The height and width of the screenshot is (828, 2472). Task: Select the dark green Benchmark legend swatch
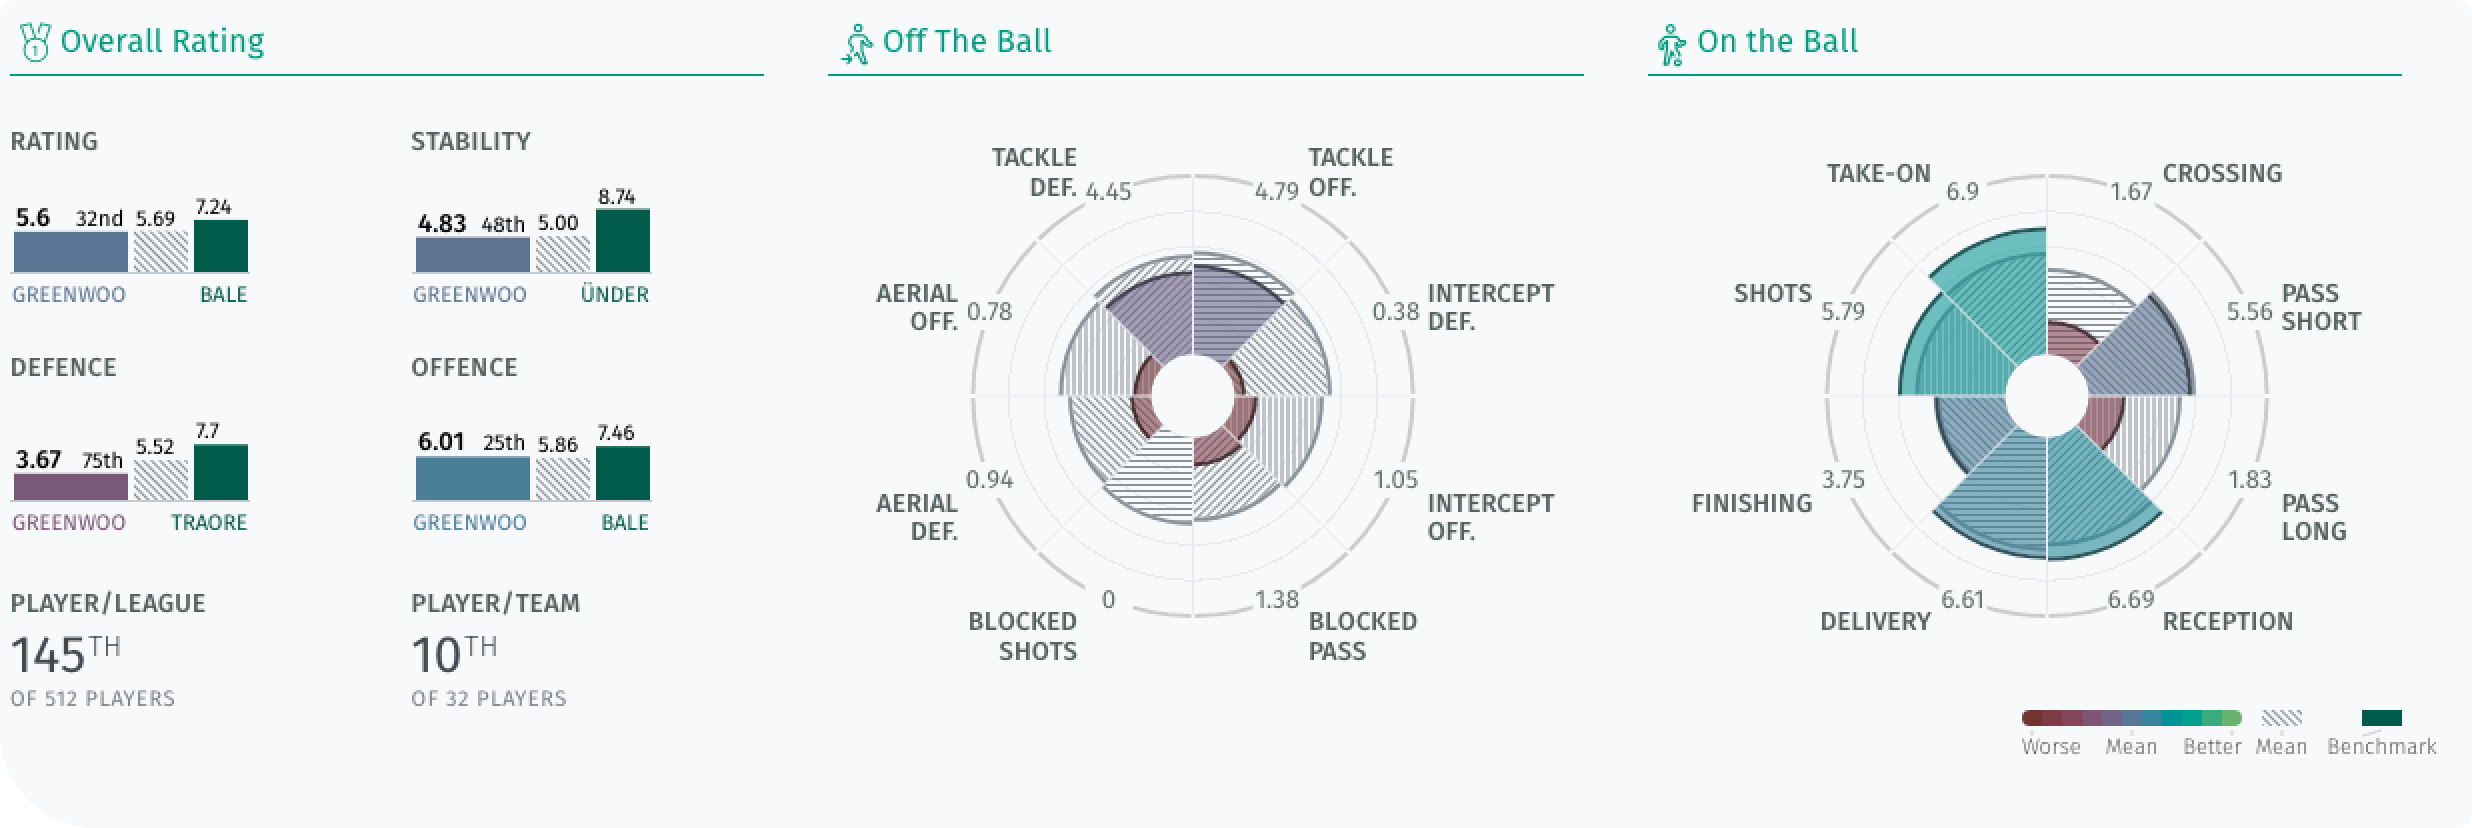(2381, 718)
